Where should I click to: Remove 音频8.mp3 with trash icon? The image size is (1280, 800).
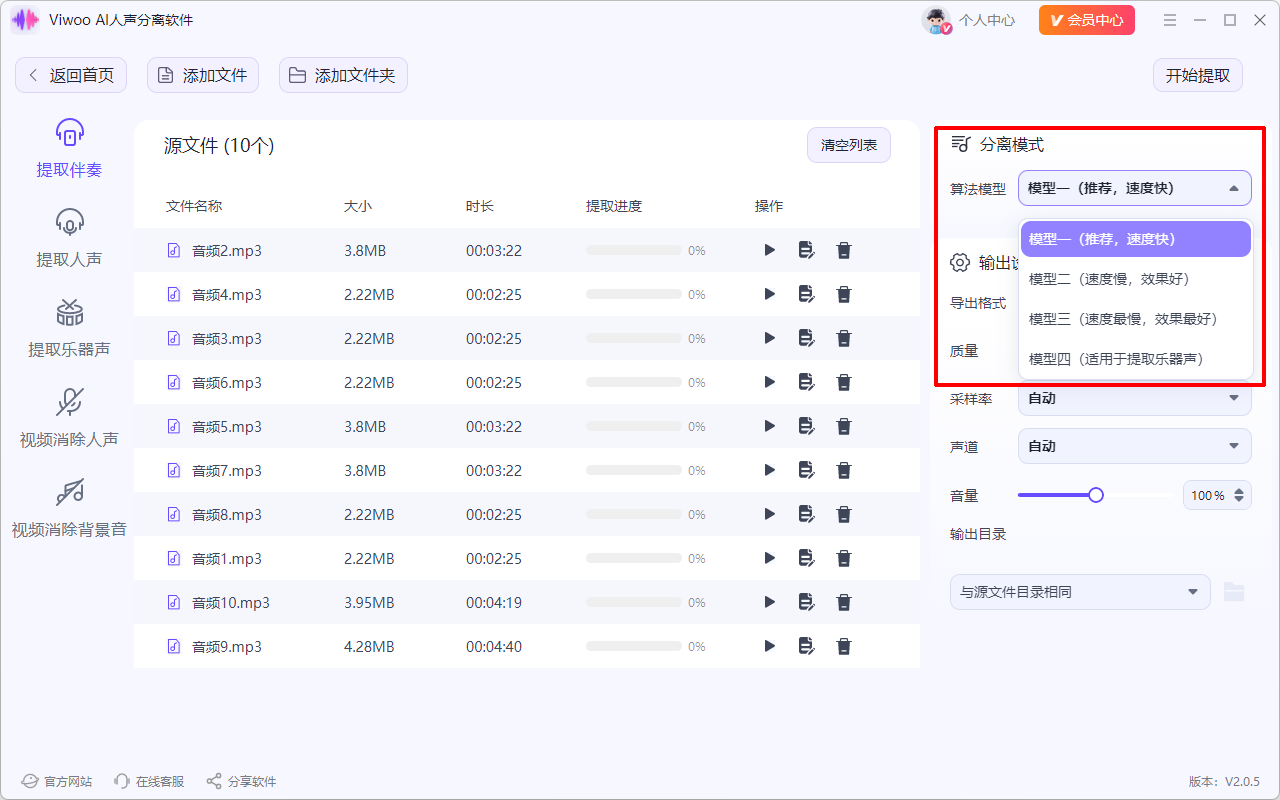844,514
